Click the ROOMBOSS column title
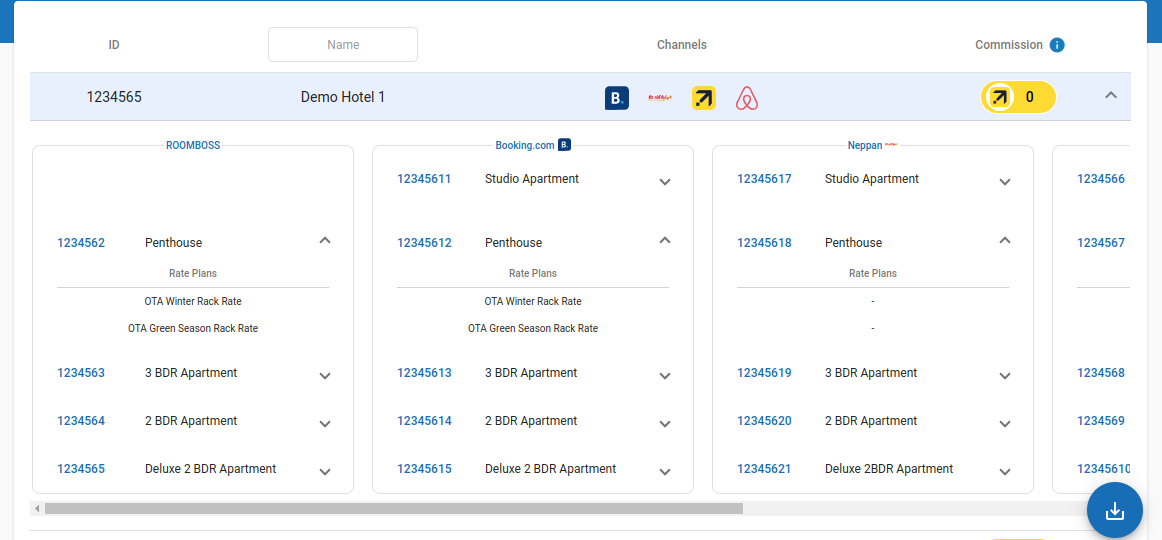This screenshot has height=540, width=1162. coord(193,145)
